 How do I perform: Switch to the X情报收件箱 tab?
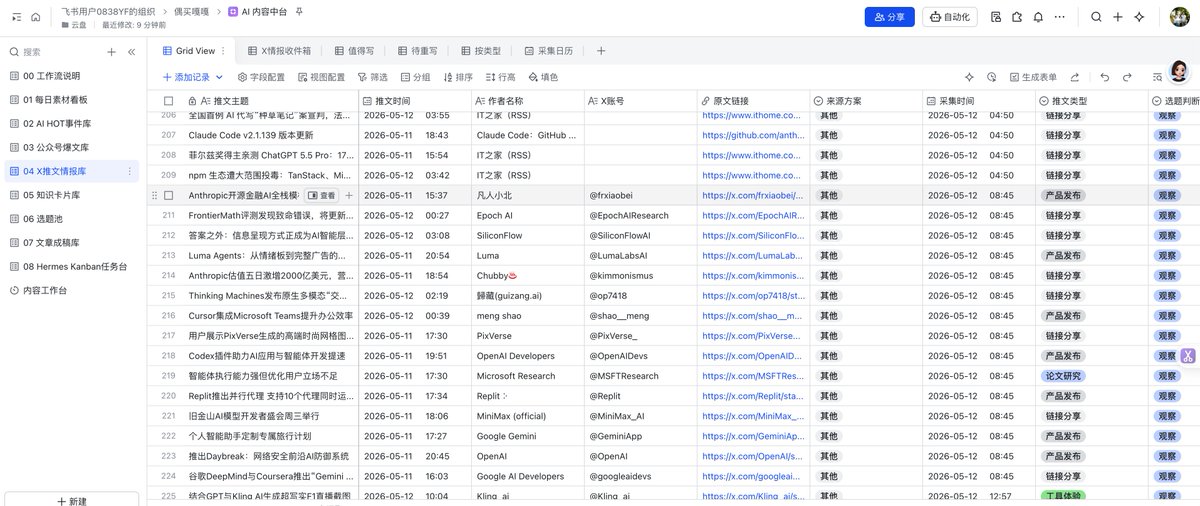[x=279, y=51]
